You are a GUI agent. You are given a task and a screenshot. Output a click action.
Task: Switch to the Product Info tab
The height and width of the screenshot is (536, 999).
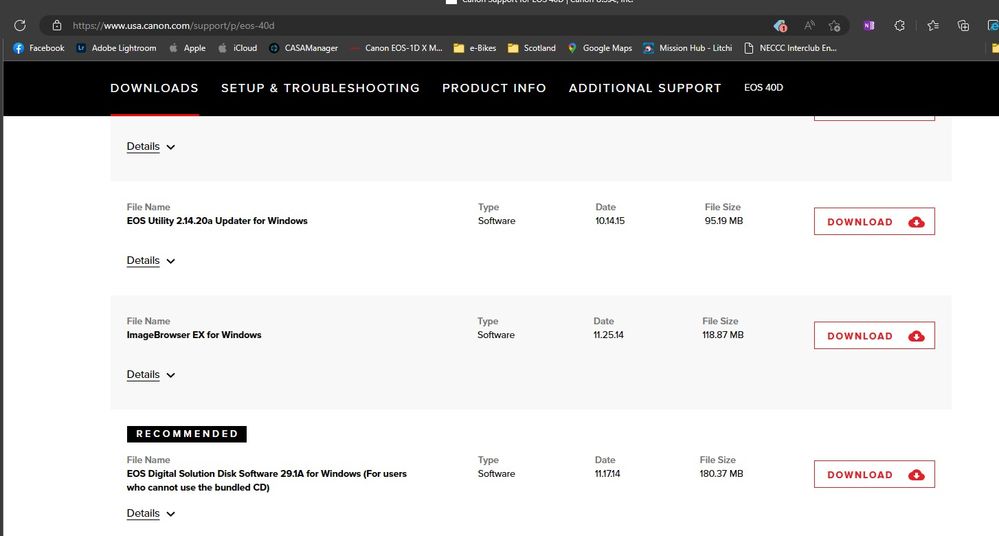point(494,88)
